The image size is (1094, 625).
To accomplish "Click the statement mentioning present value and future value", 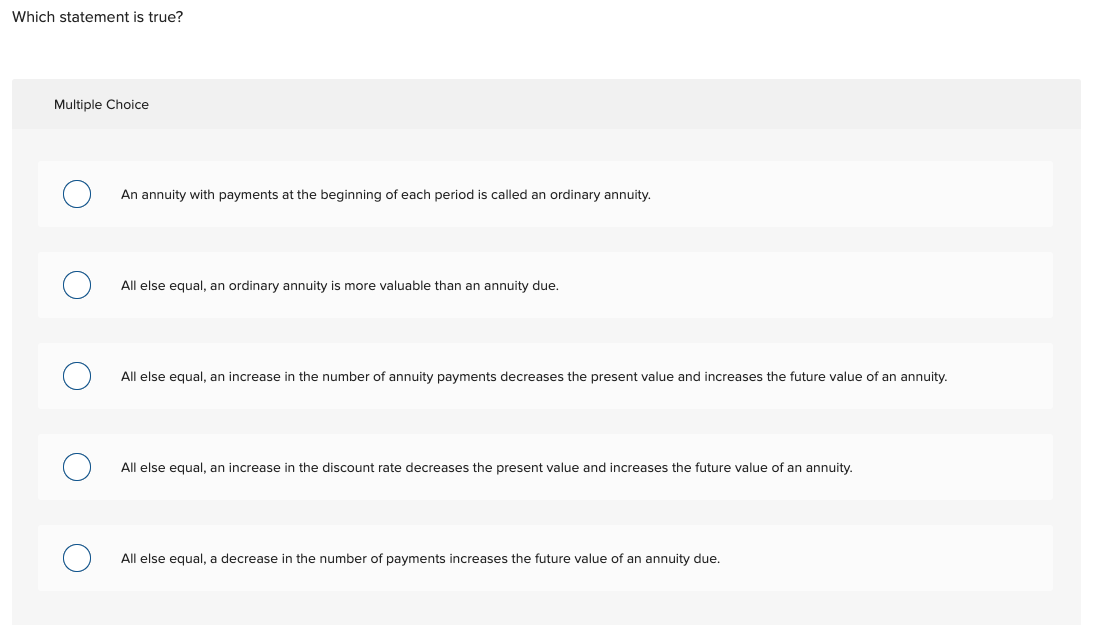I will click(x=534, y=376).
